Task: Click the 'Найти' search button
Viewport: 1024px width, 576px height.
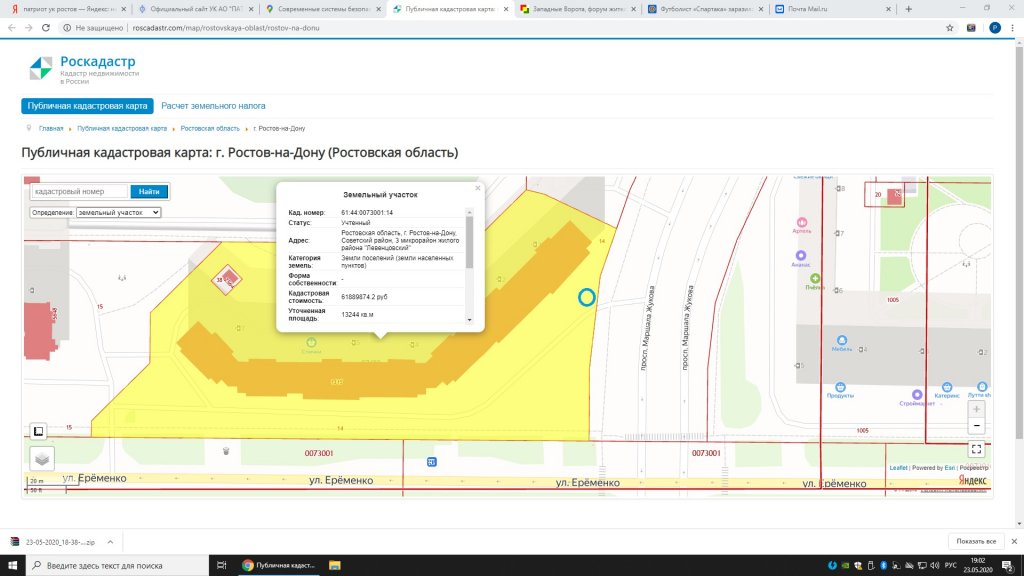Action: click(x=149, y=191)
